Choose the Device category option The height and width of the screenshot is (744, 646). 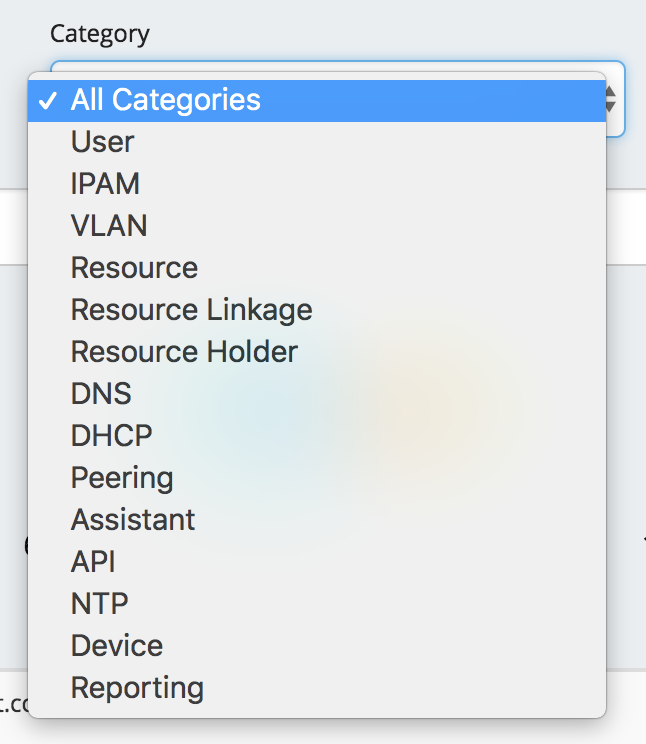[116, 646]
